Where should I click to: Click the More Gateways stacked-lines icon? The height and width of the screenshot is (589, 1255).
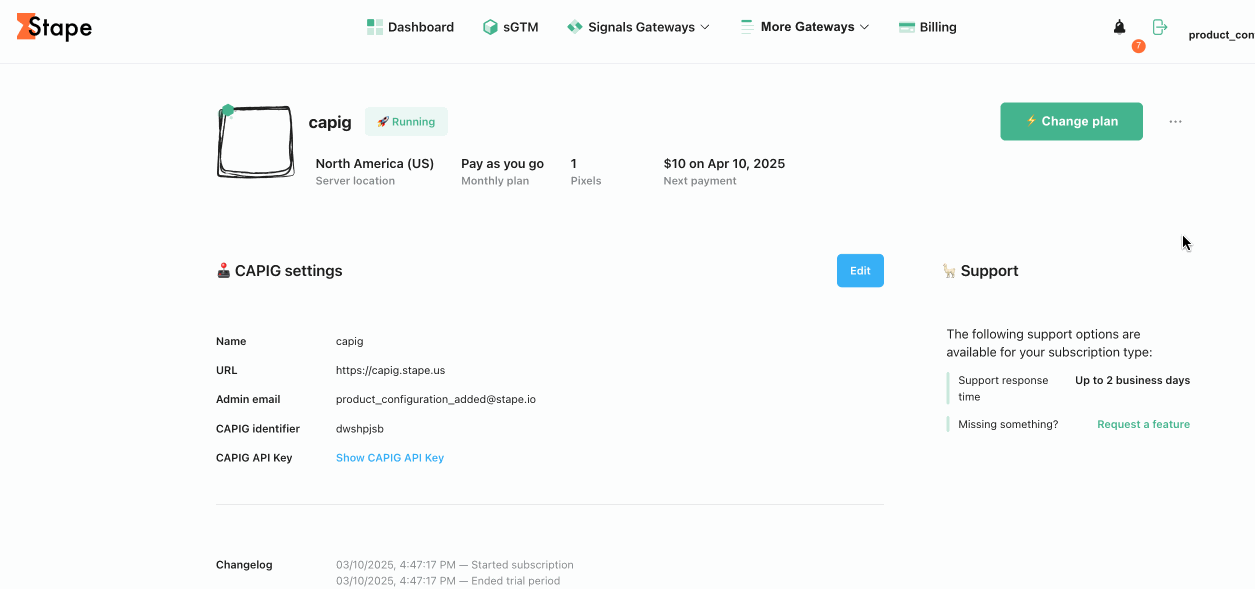point(747,27)
